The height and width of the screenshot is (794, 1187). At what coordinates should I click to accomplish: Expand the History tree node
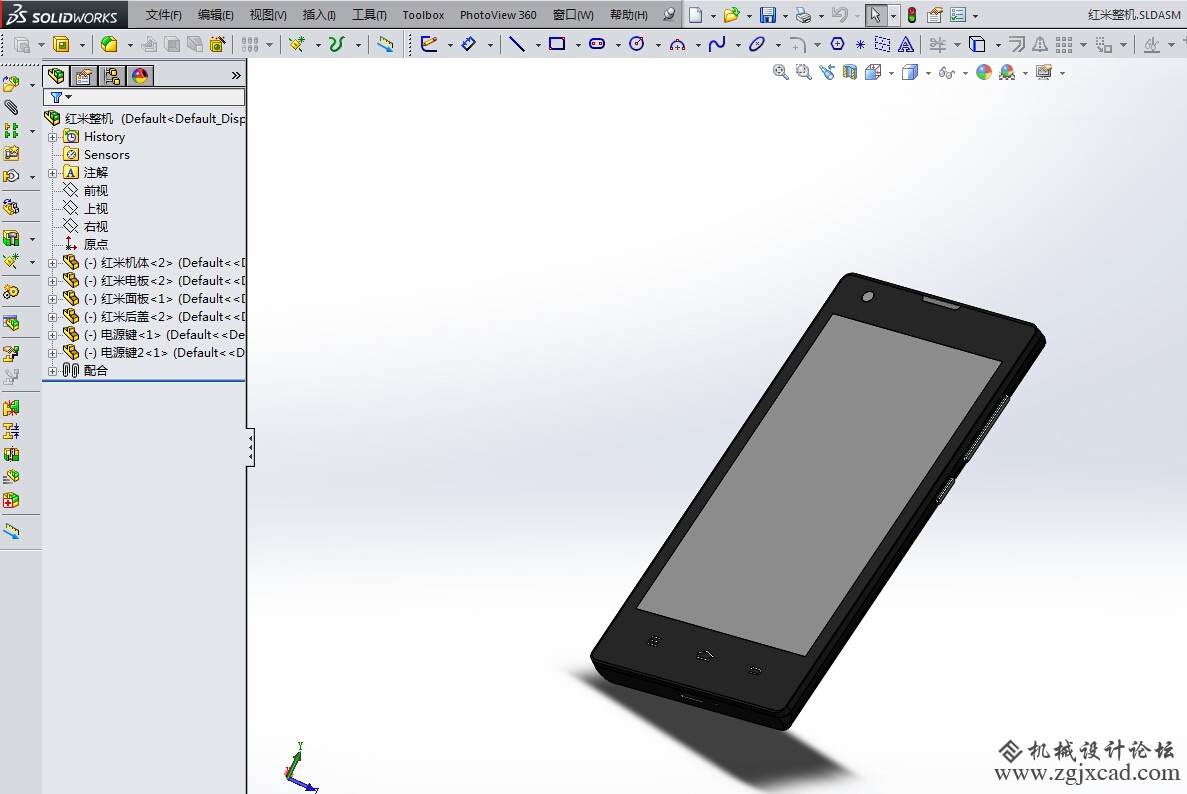tap(53, 137)
